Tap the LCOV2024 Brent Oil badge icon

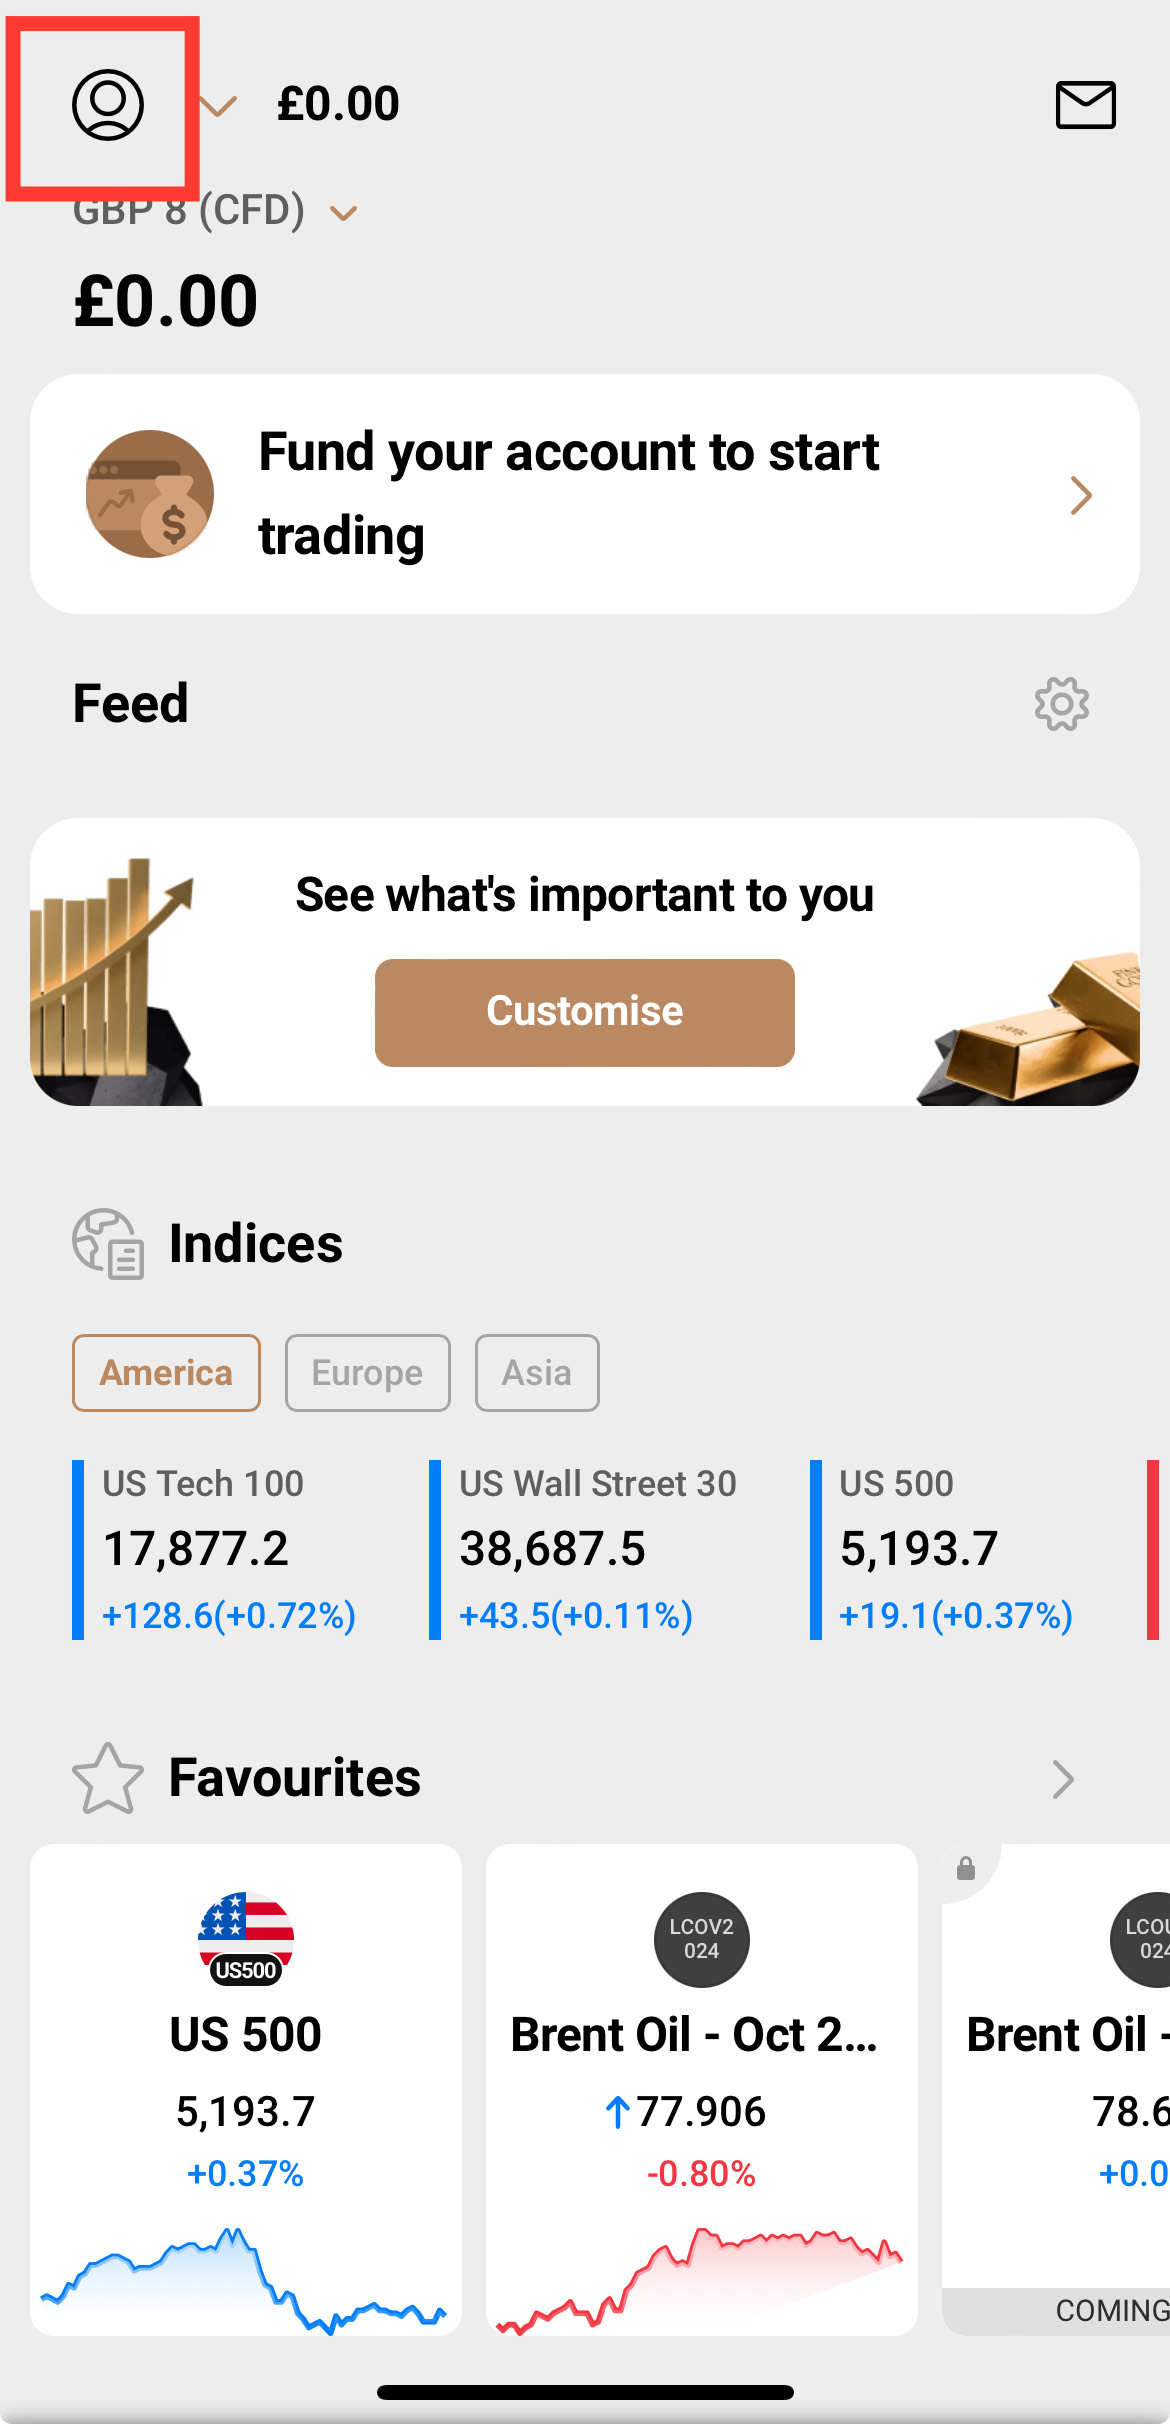701,1938
